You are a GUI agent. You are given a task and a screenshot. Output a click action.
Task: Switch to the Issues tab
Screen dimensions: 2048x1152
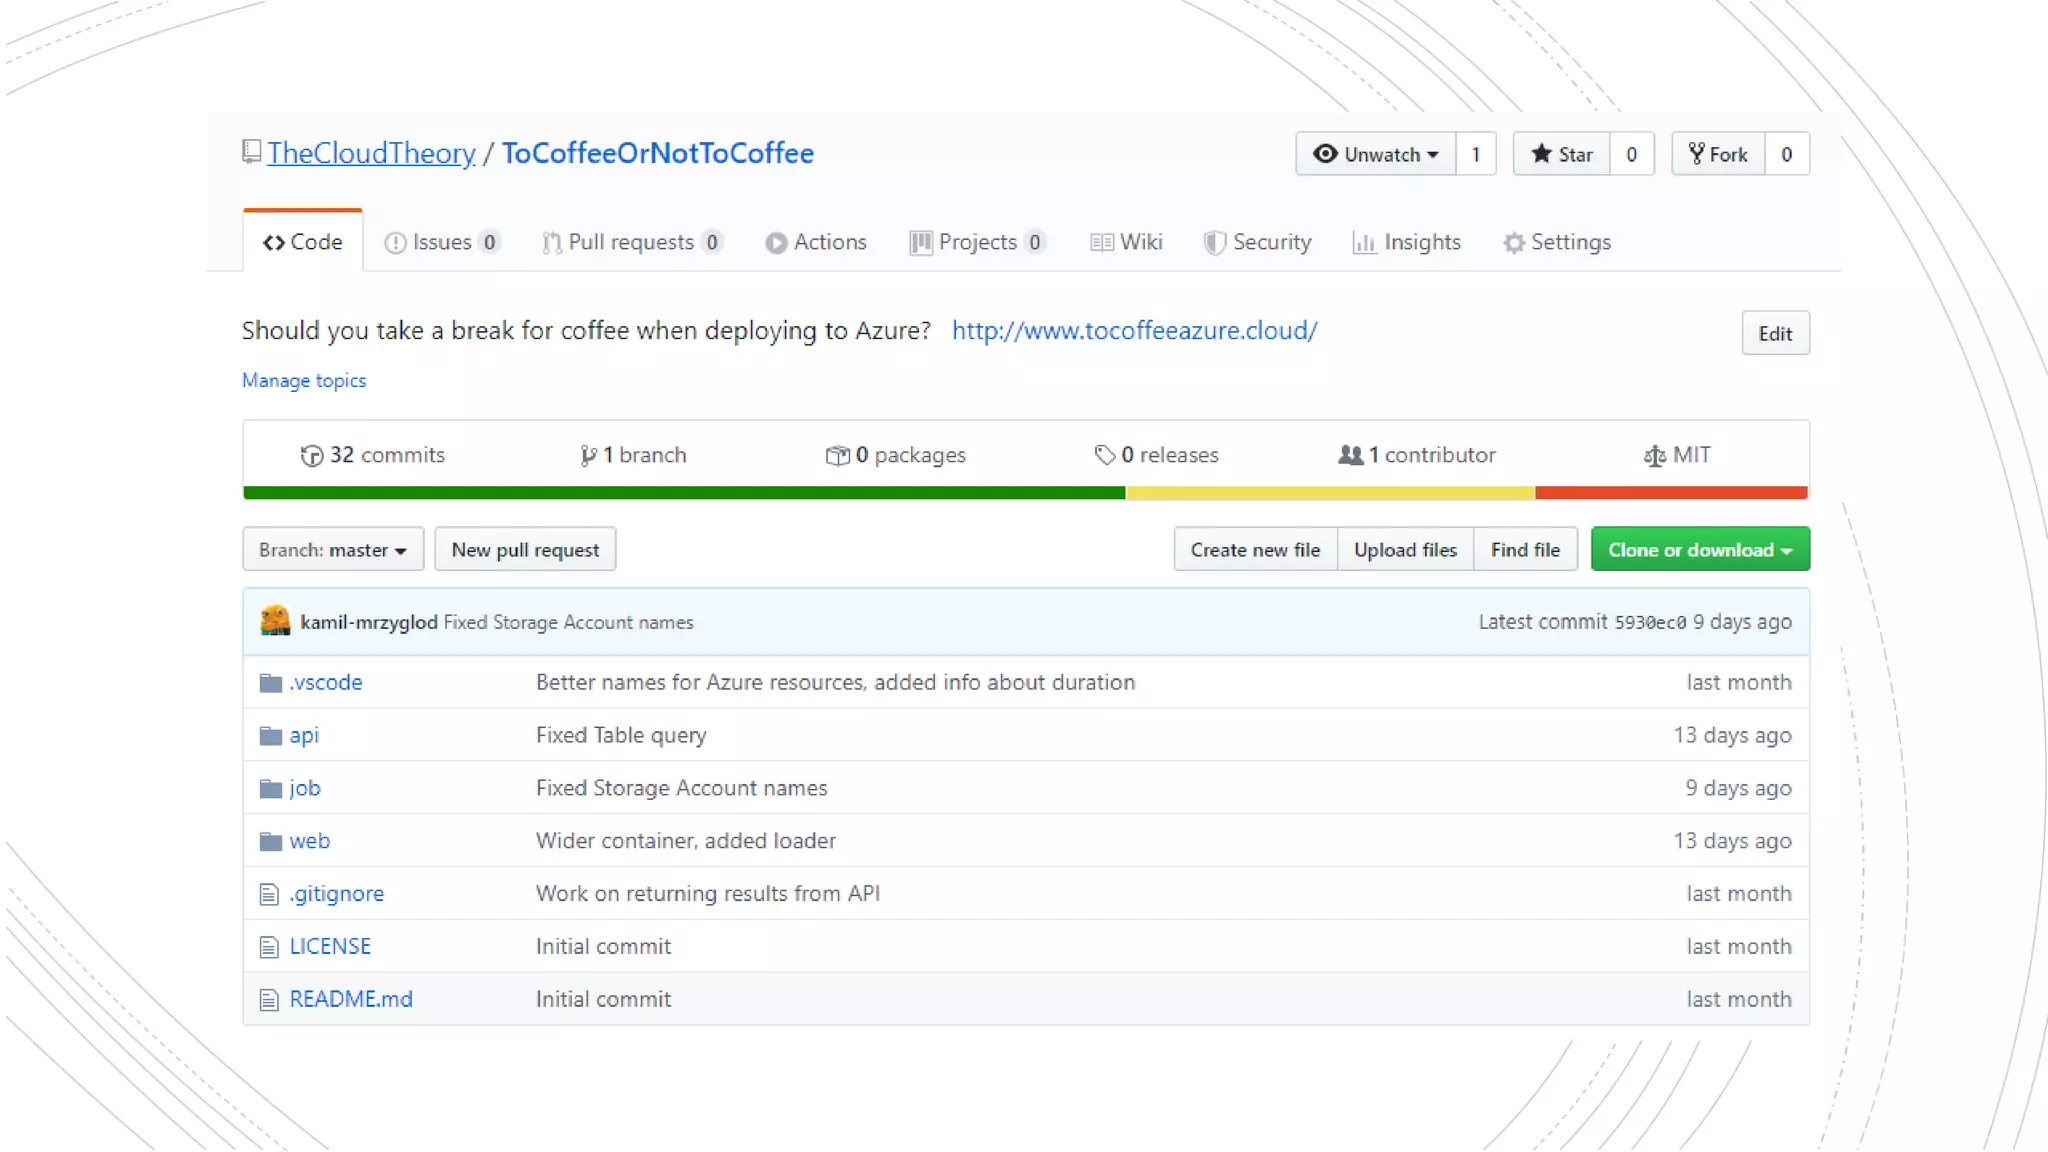click(x=440, y=242)
